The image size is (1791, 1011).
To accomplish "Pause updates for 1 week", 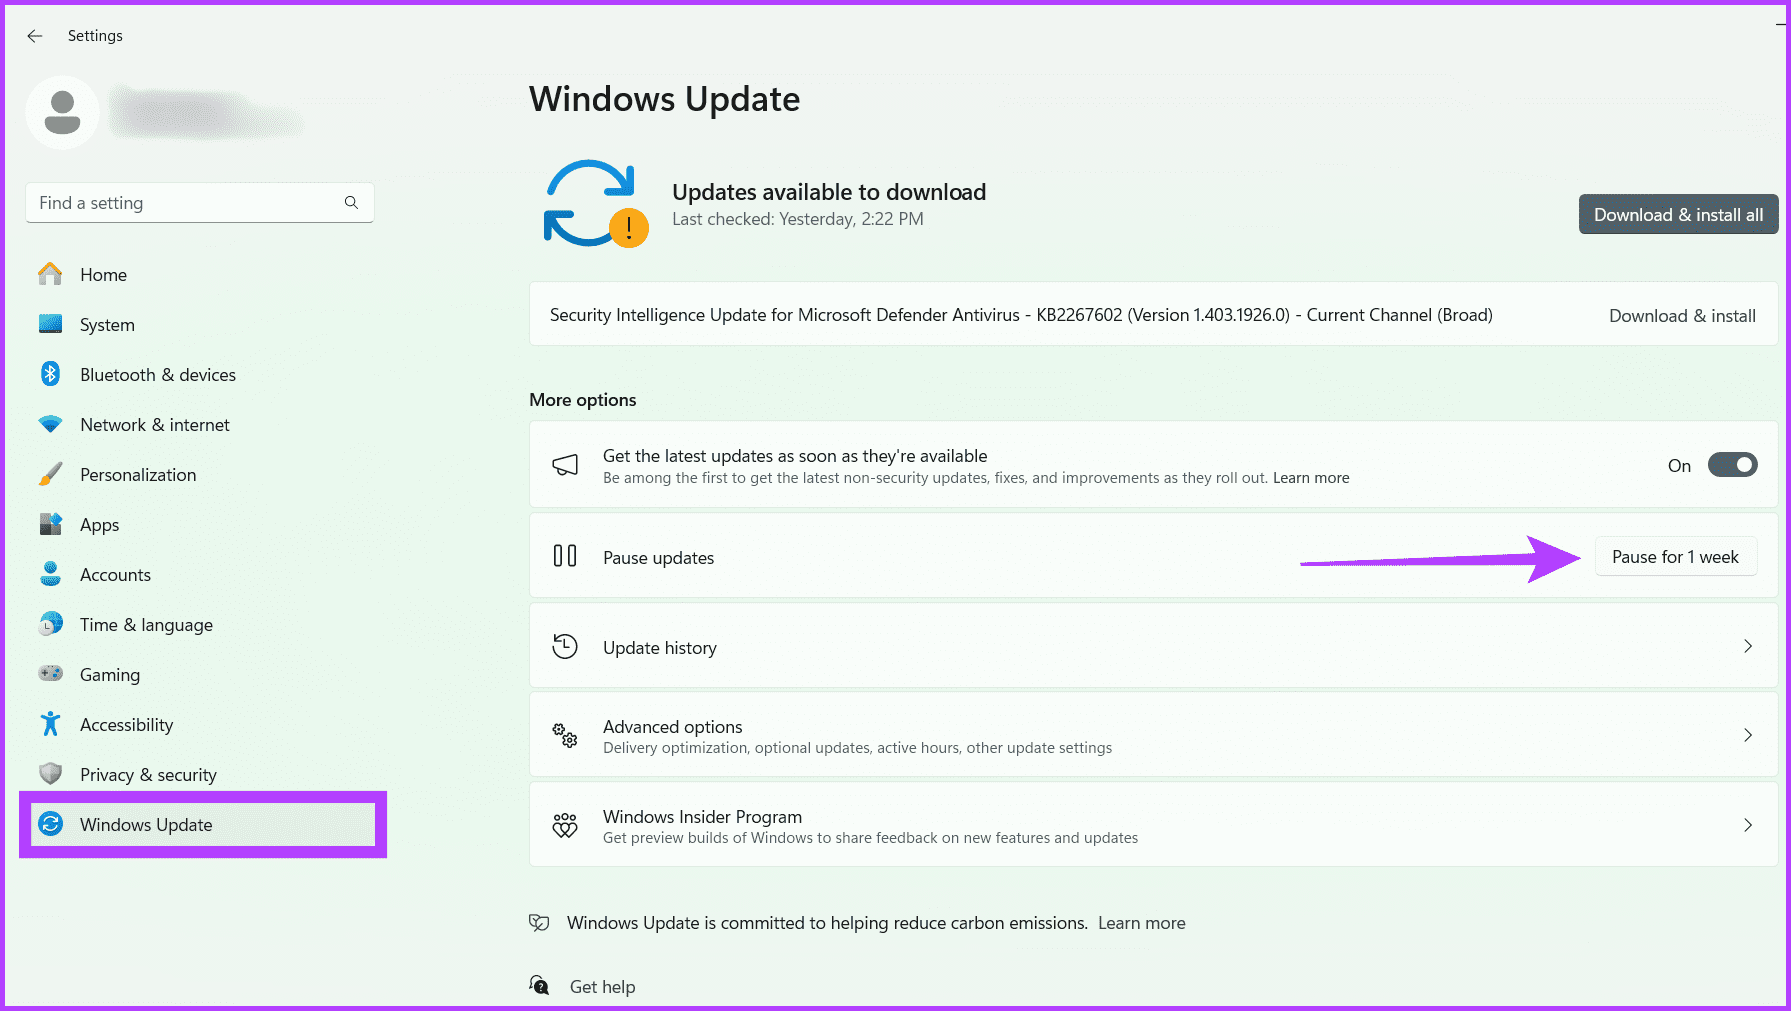I will [x=1675, y=556].
